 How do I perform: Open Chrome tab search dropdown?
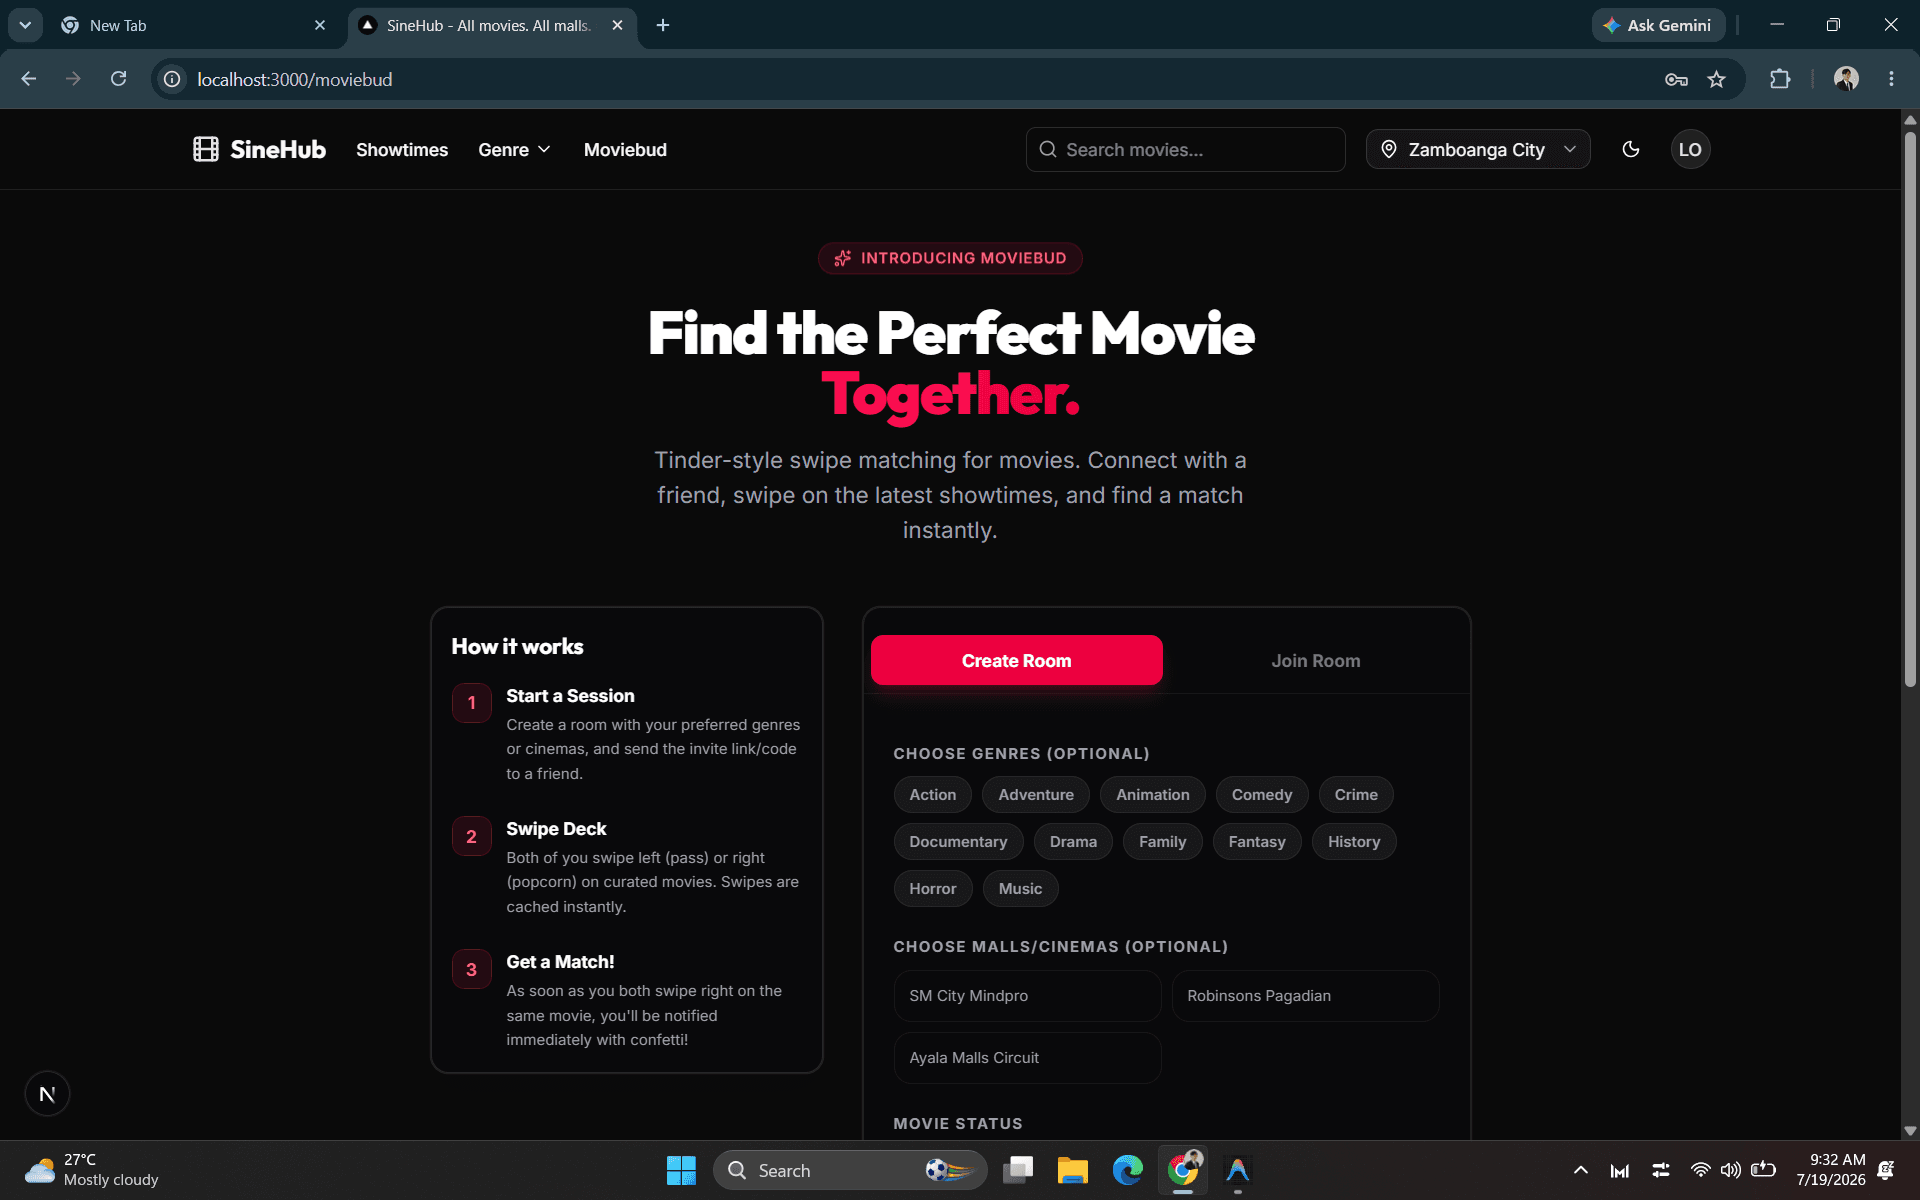tap(25, 25)
